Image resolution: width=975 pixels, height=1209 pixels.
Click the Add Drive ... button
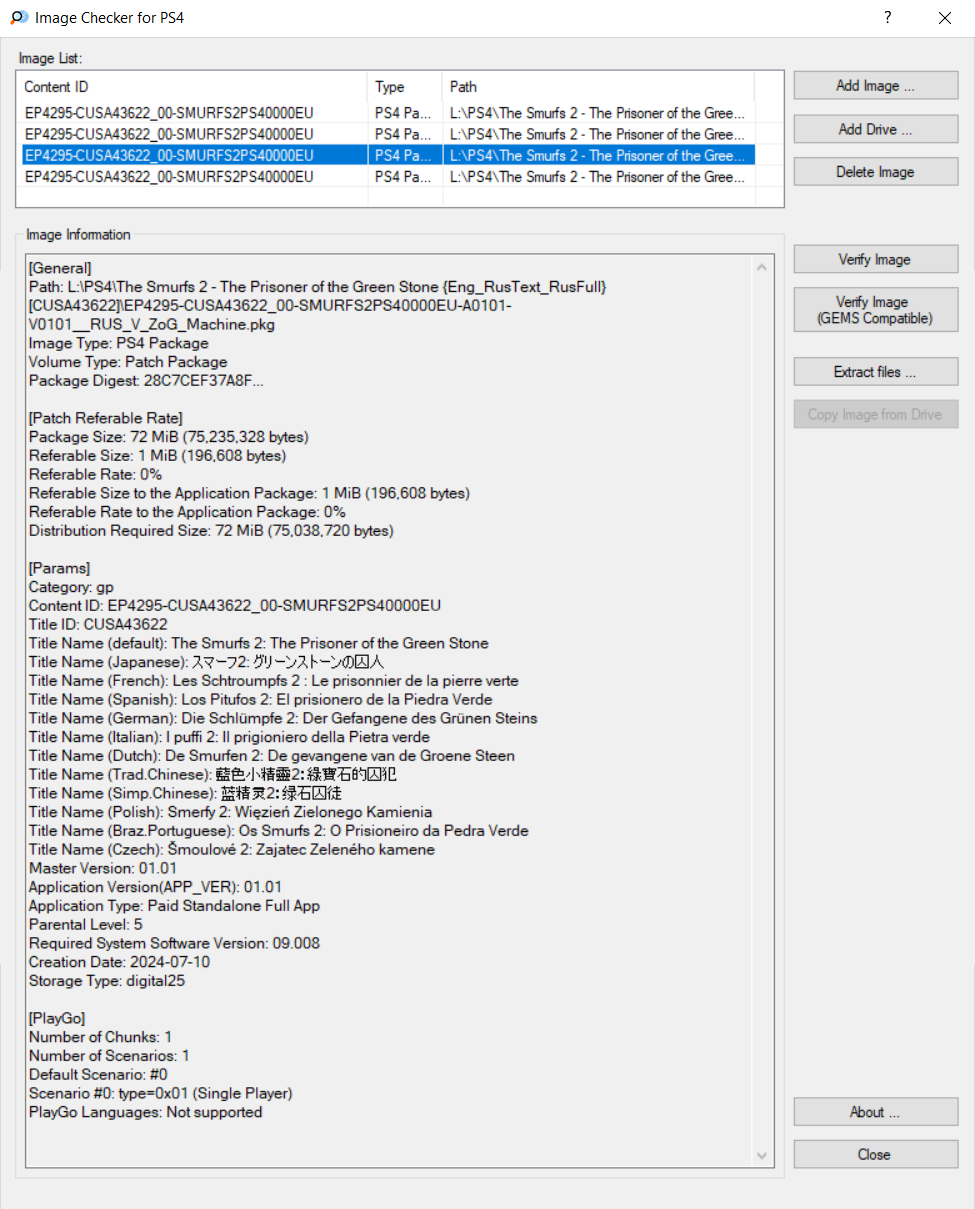876,129
